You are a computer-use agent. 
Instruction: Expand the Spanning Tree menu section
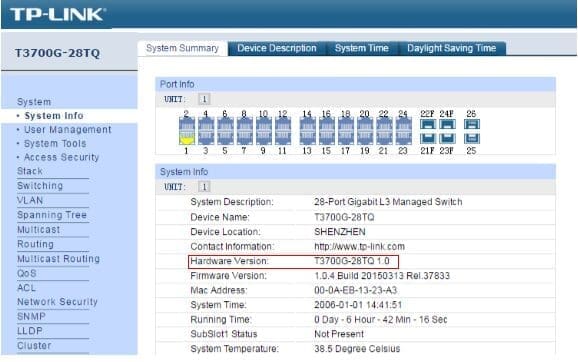coord(52,215)
